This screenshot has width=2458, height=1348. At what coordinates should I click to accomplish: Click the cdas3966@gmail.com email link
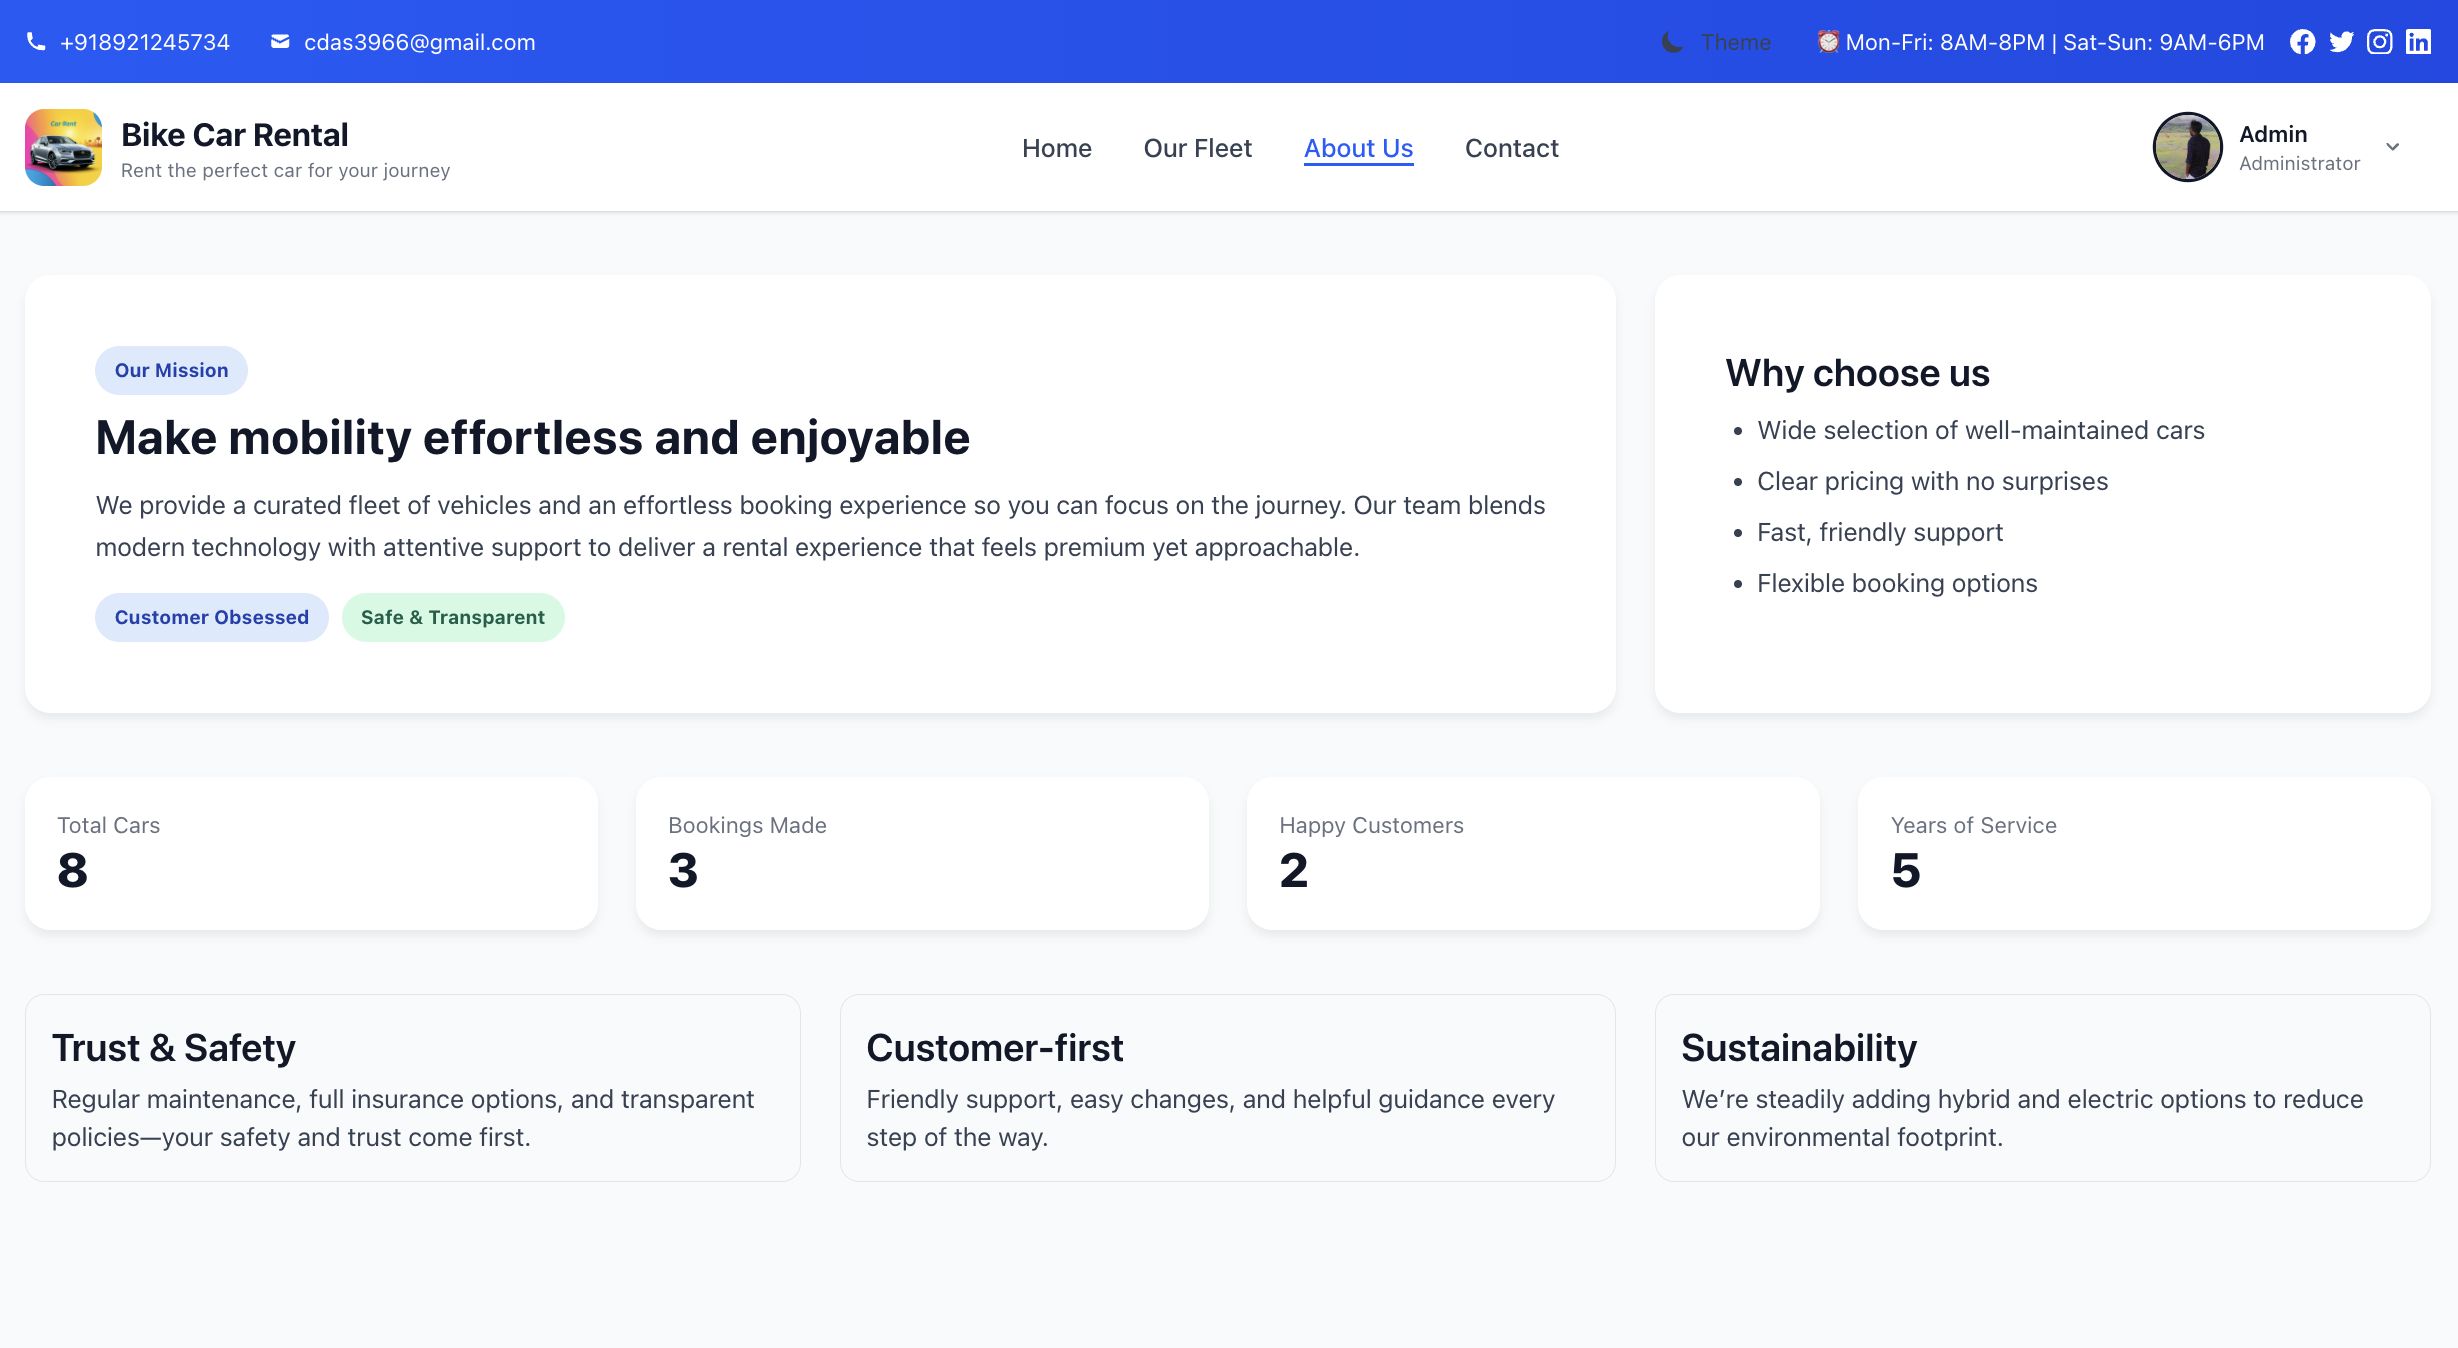(419, 42)
